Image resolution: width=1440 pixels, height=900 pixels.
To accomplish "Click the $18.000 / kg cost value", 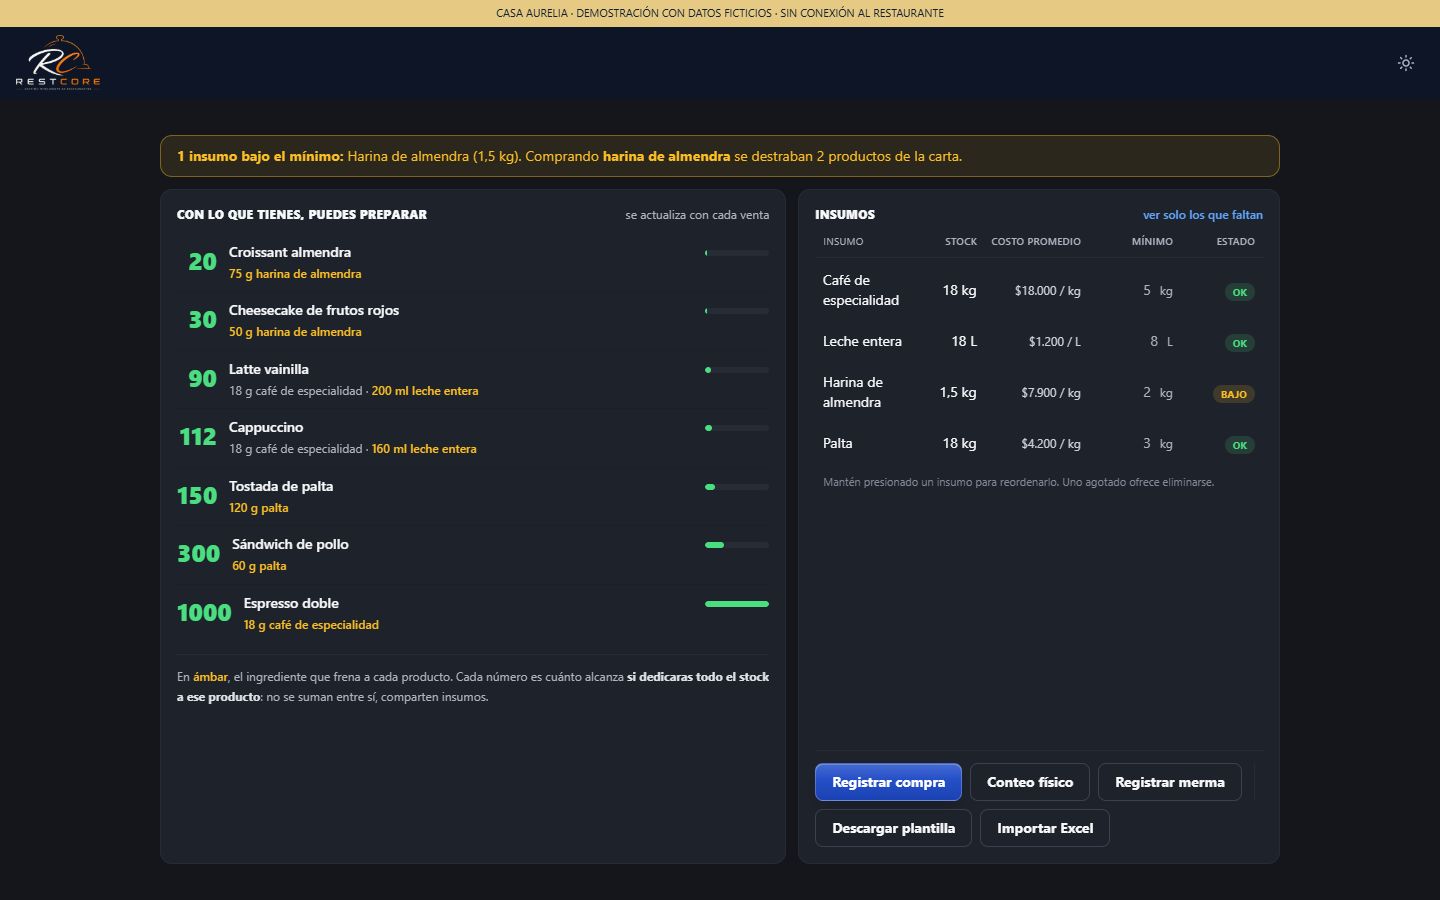I will pyautogui.click(x=1048, y=291).
